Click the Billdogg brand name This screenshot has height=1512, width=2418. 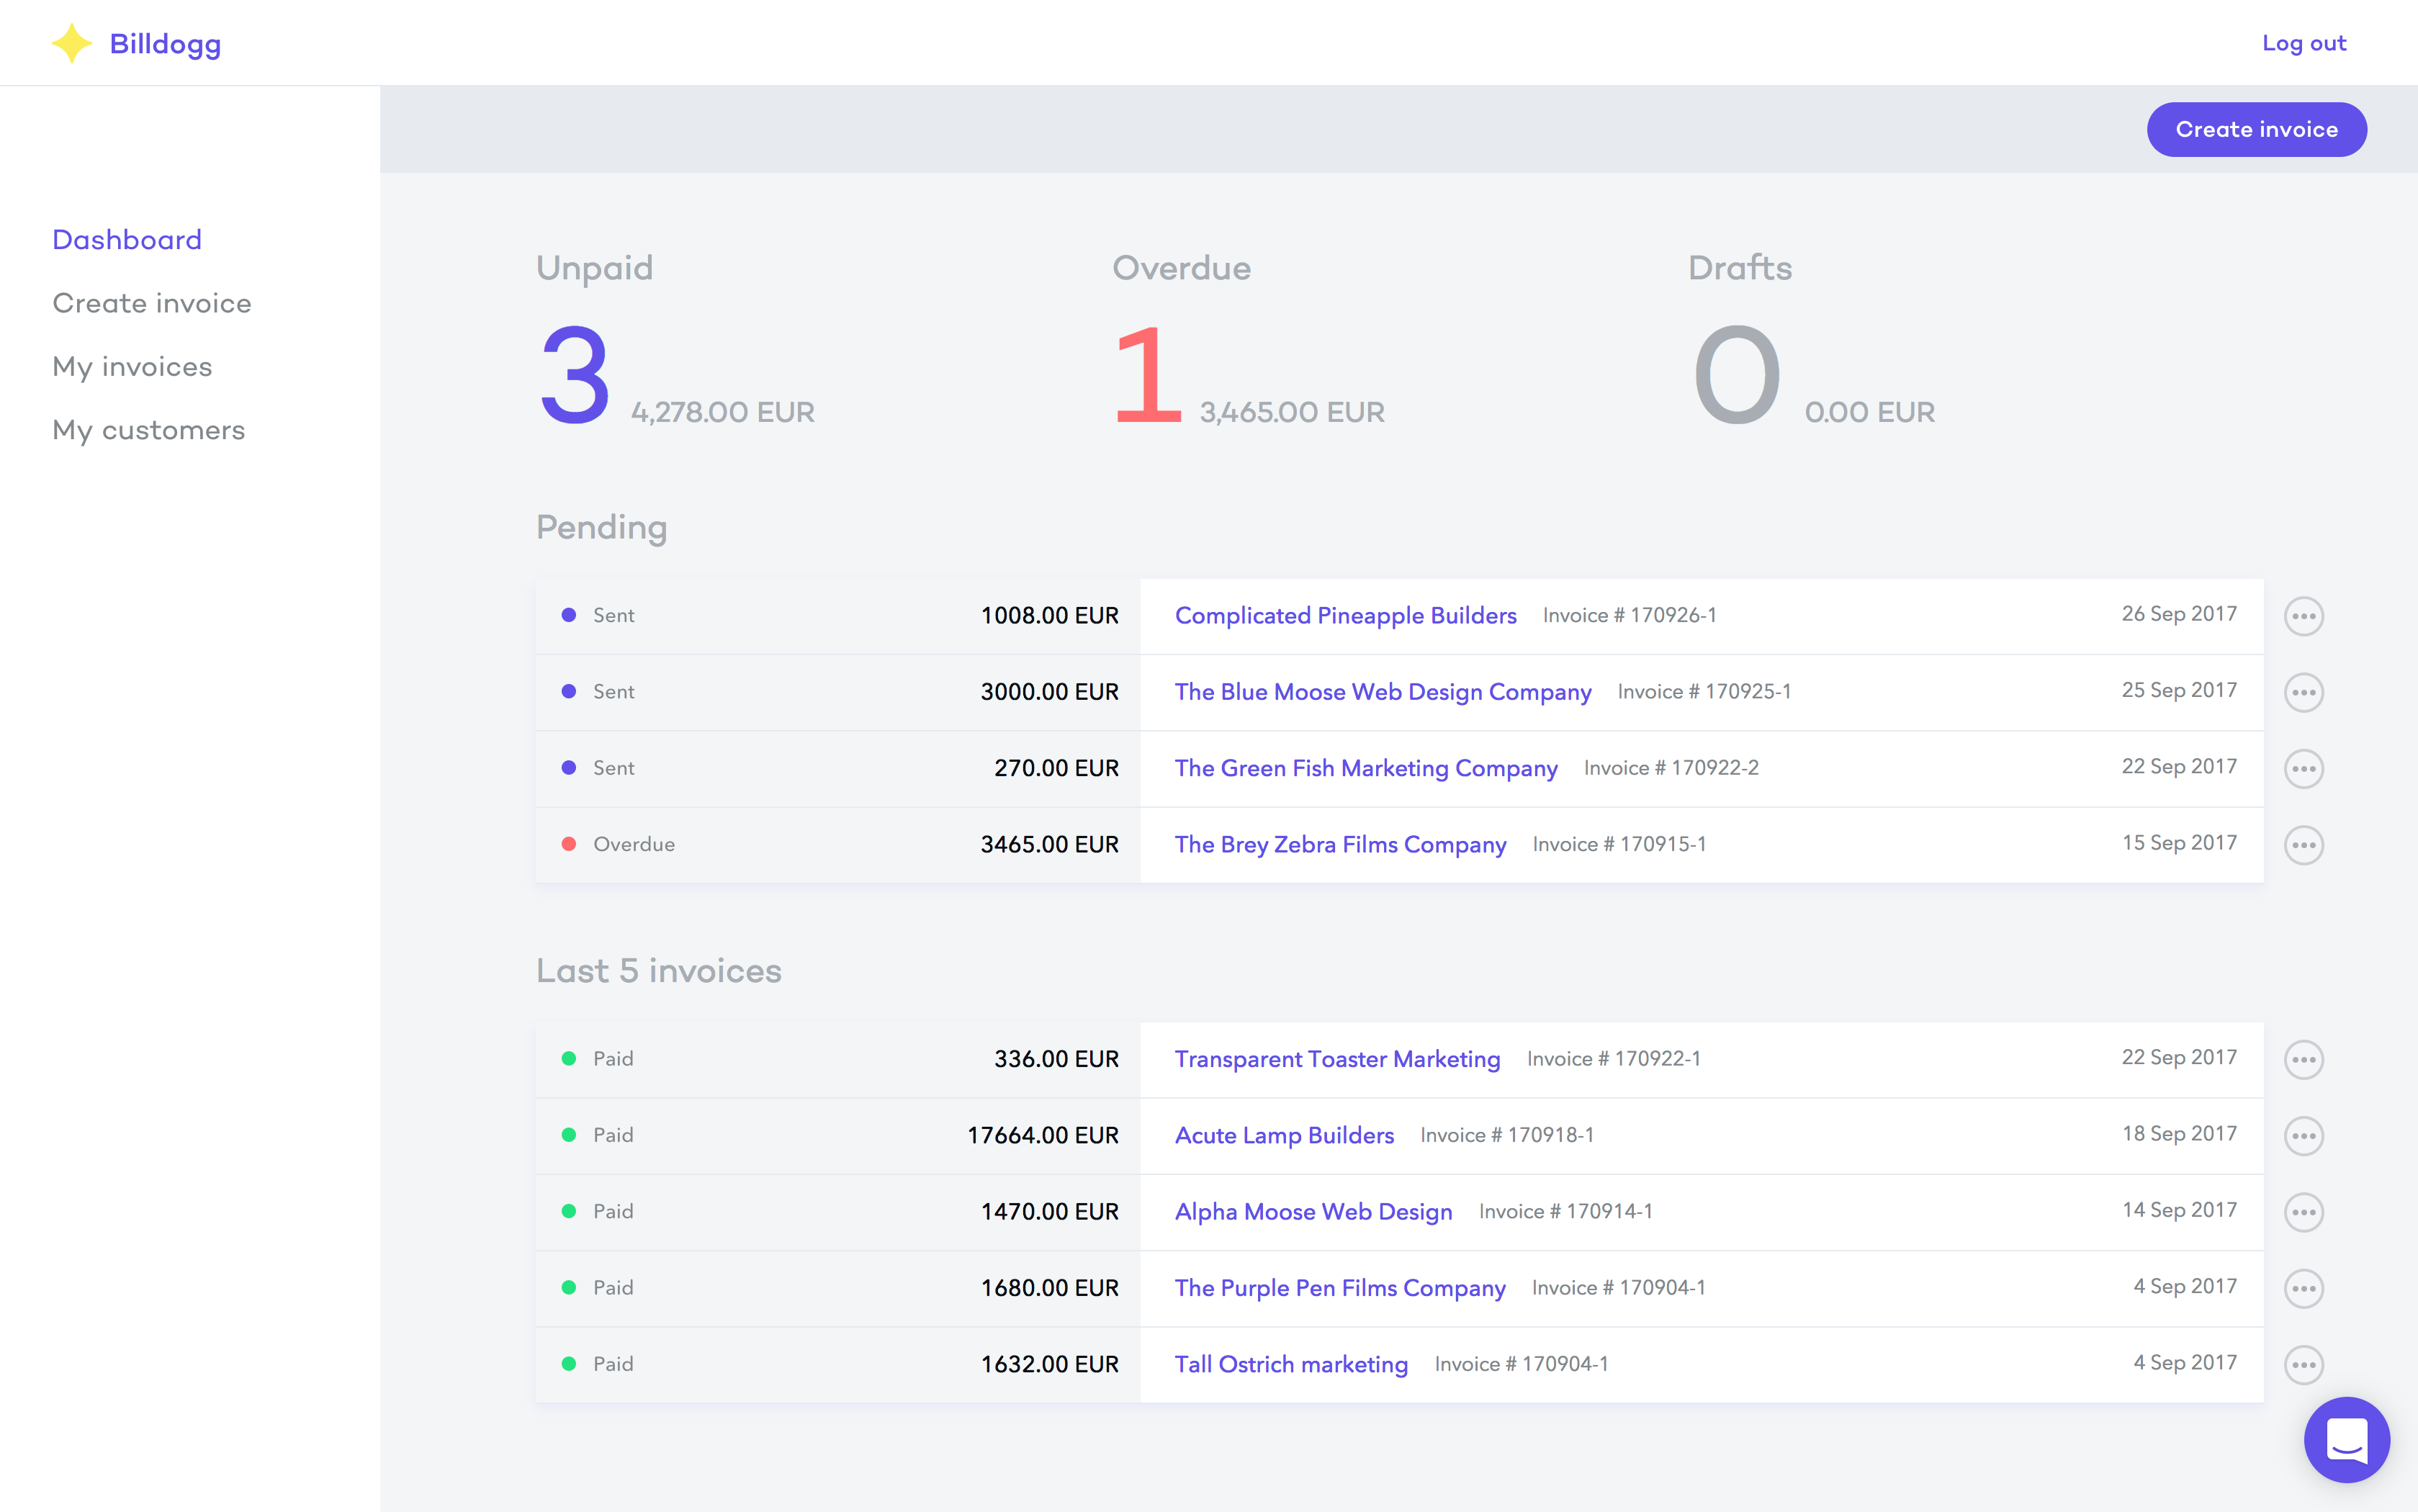[x=165, y=44]
